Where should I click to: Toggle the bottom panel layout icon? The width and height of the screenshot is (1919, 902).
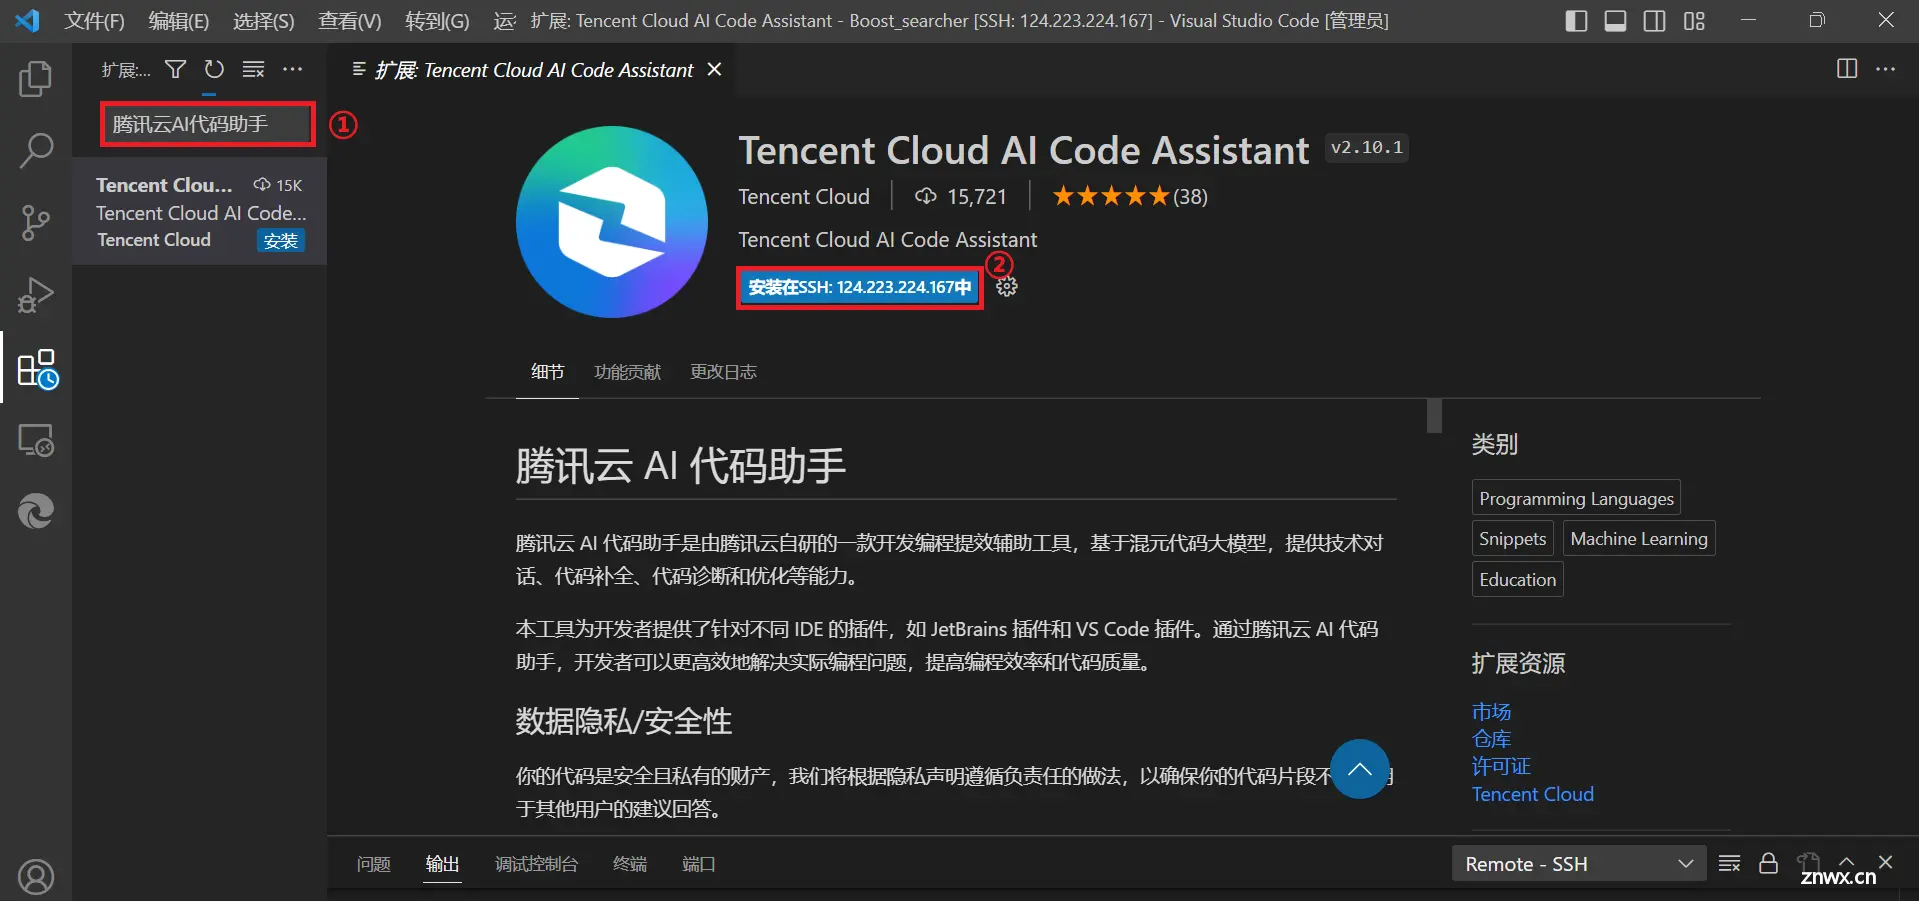point(1615,21)
